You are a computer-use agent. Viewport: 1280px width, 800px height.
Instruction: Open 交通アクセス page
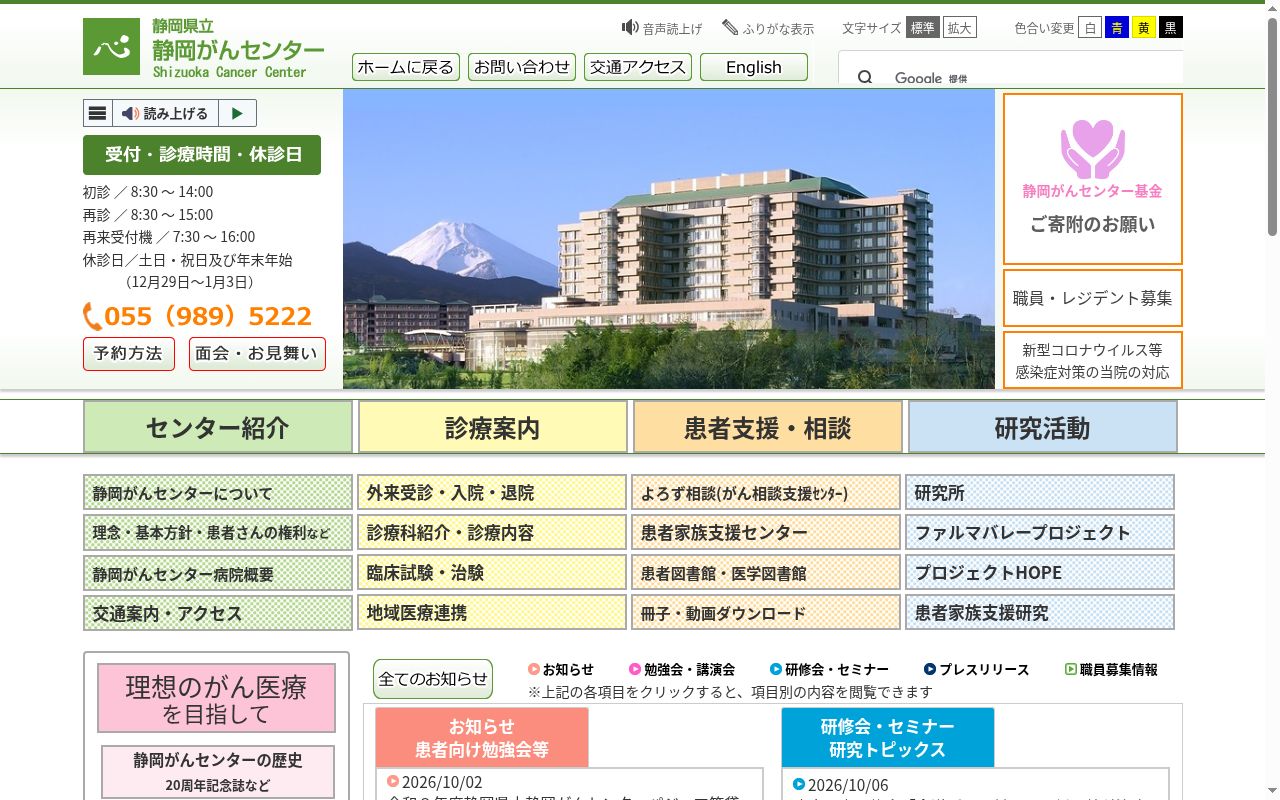[x=638, y=67]
